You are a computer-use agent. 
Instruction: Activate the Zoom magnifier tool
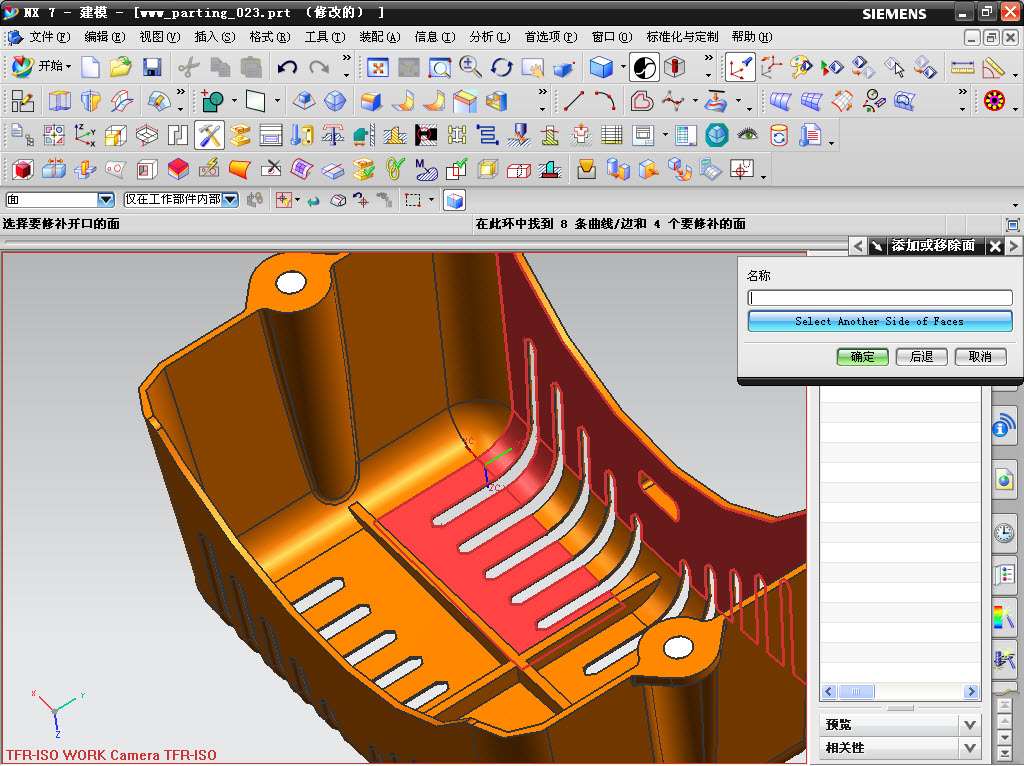tap(470, 67)
